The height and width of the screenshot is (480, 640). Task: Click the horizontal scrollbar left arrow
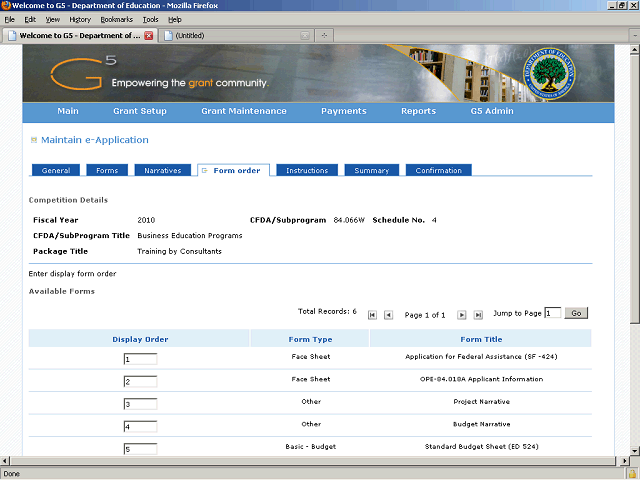(x=4, y=461)
